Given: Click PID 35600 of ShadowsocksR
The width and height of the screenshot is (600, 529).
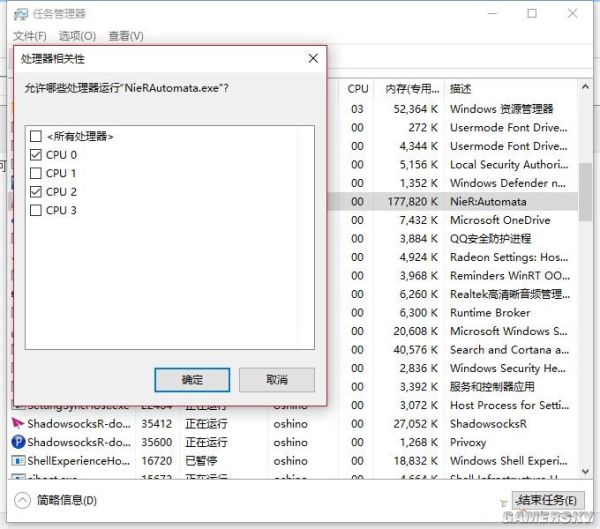Looking at the screenshot, I should tap(157, 442).
